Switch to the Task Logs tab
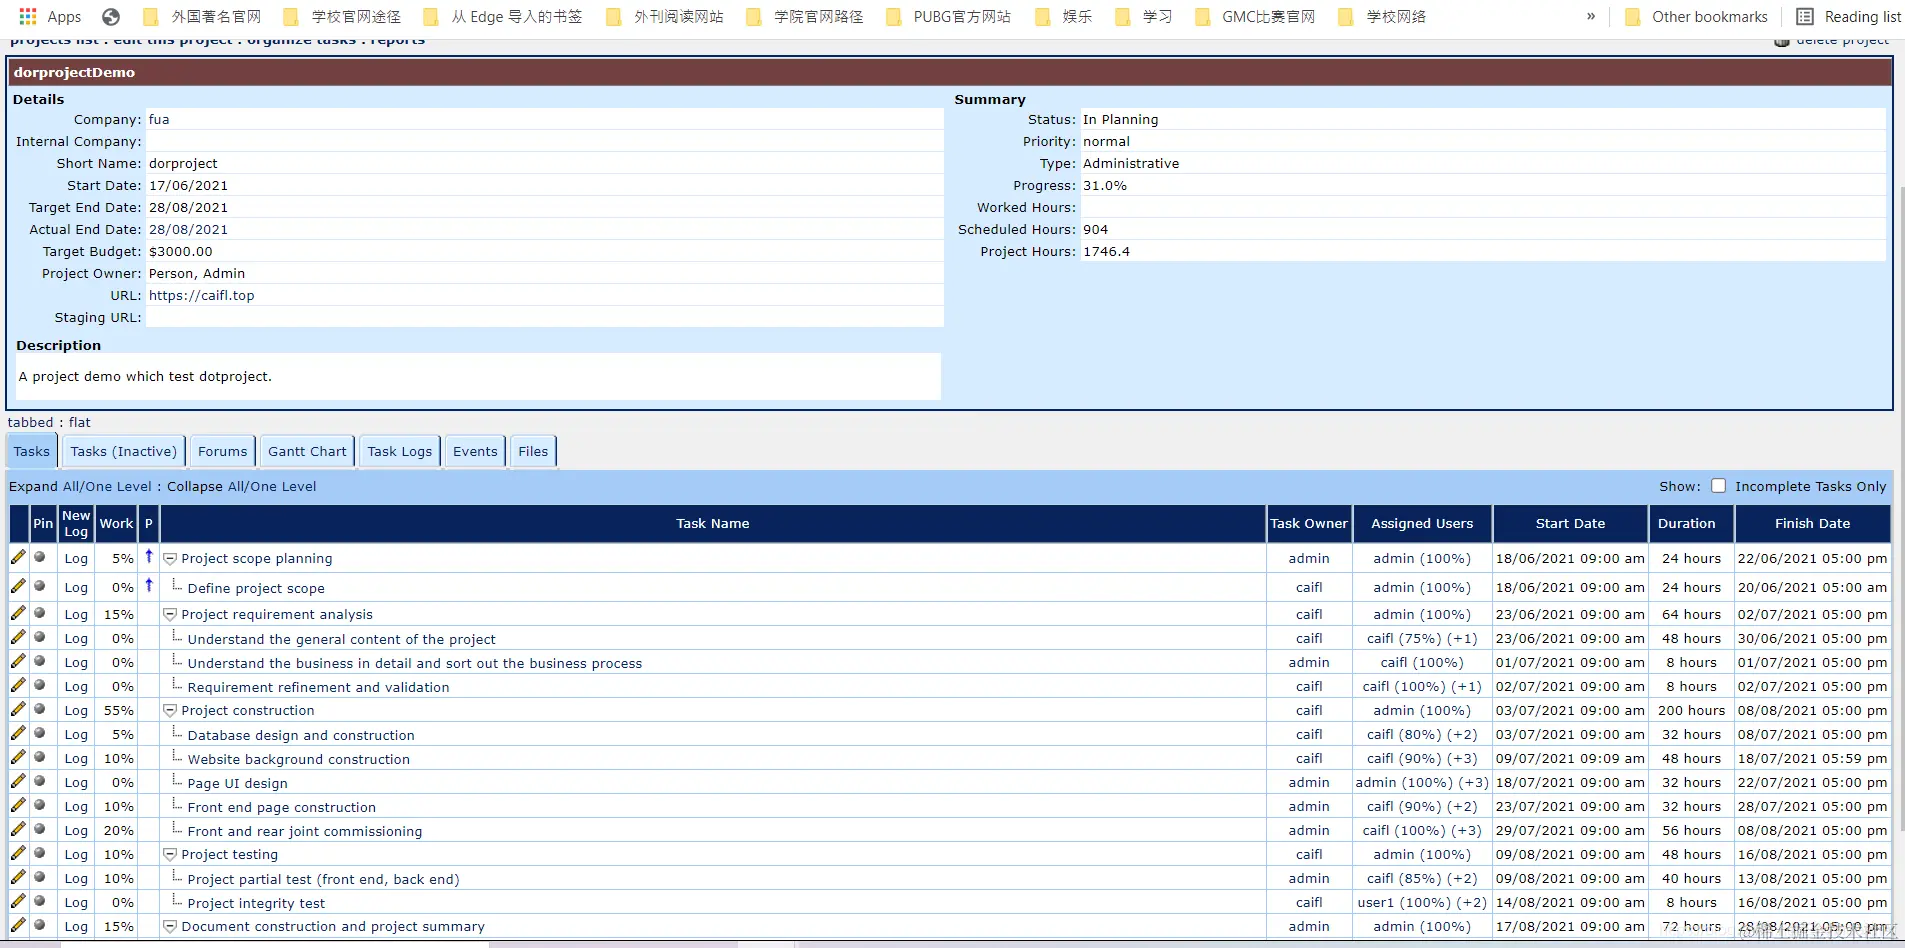The image size is (1905, 948). click(x=400, y=451)
